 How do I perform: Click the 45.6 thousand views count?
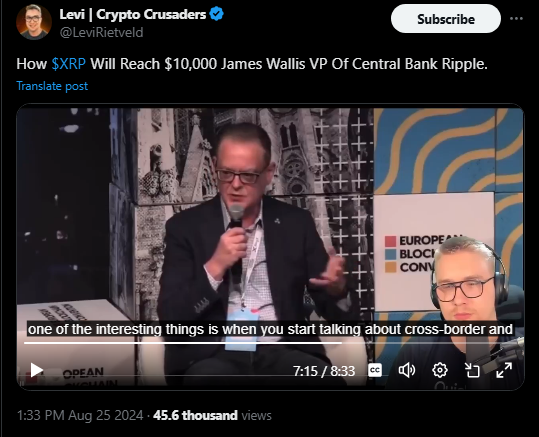click(x=212, y=415)
